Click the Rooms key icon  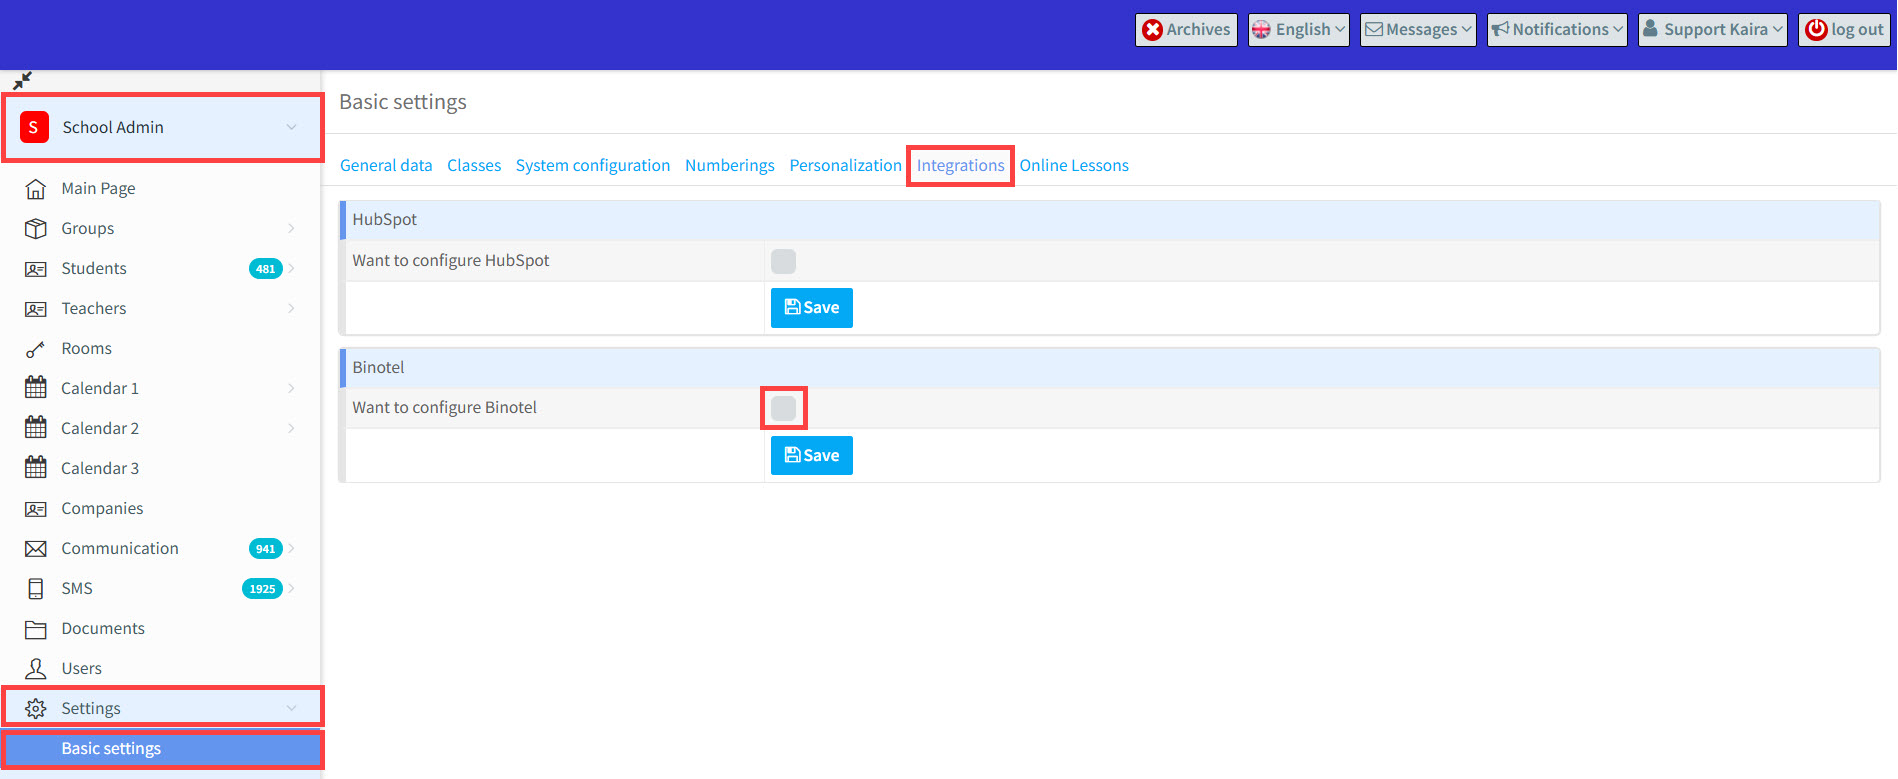point(36,348)
